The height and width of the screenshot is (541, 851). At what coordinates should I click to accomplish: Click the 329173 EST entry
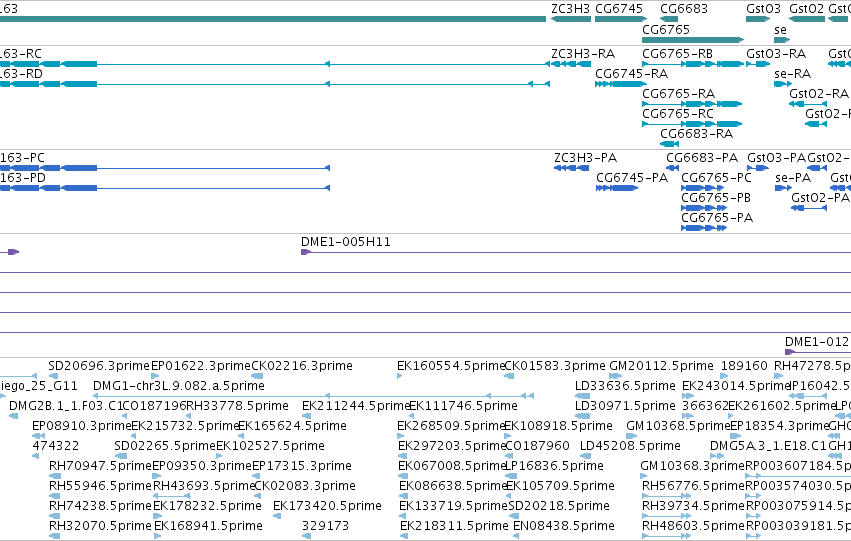coord(306,536)
